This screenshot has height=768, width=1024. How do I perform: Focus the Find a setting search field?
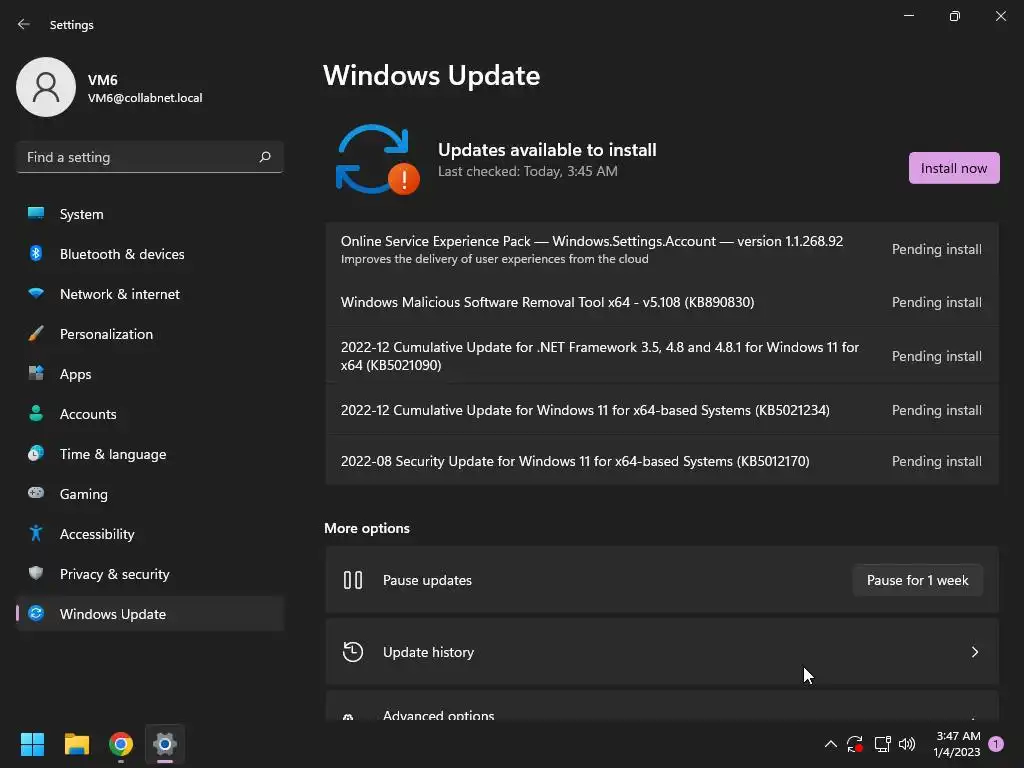(150, 157)
